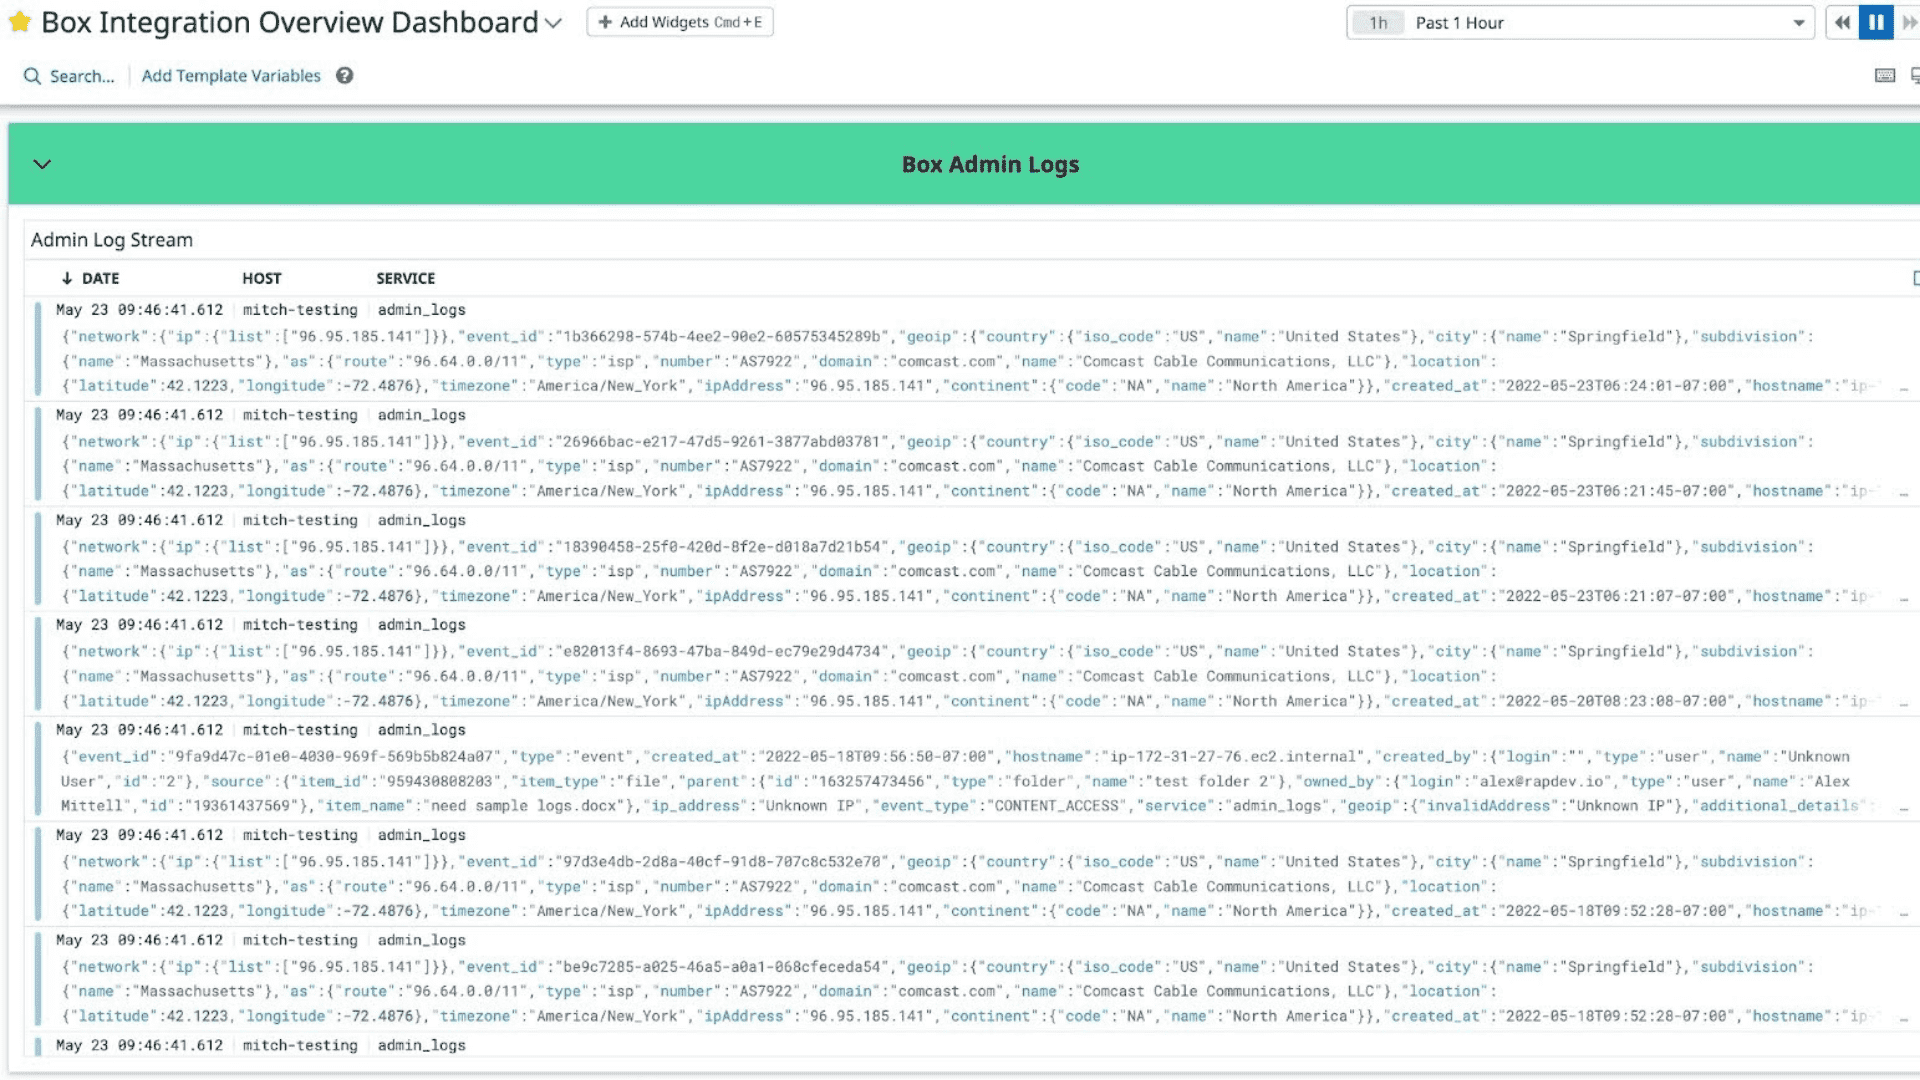Screen dimensions: 1920x1080
Task: Select the 1h time shortcut badge
Action: (1378, 23)
